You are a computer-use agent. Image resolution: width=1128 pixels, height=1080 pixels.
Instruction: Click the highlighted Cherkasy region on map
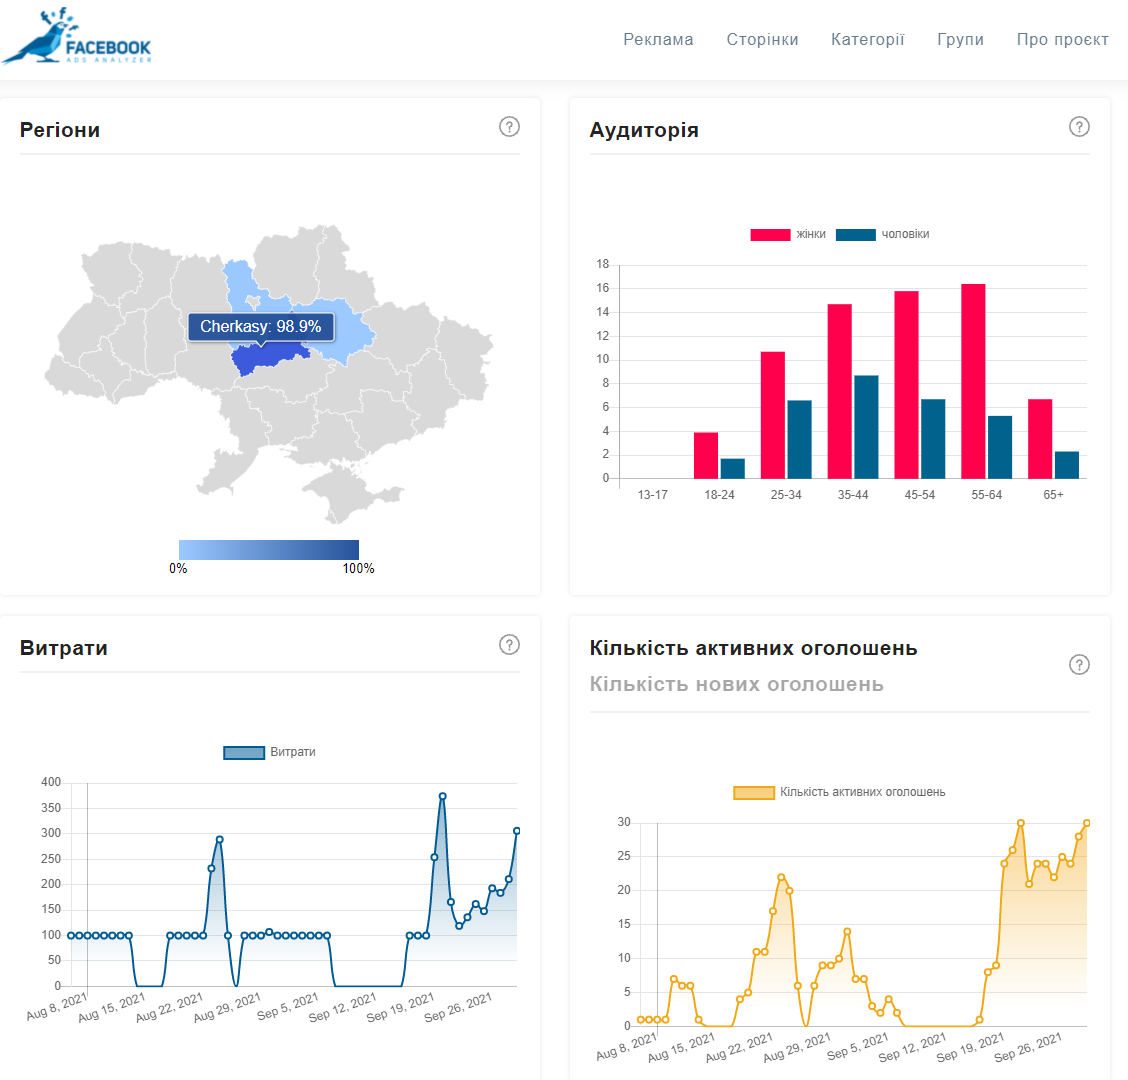click(268, 360)
